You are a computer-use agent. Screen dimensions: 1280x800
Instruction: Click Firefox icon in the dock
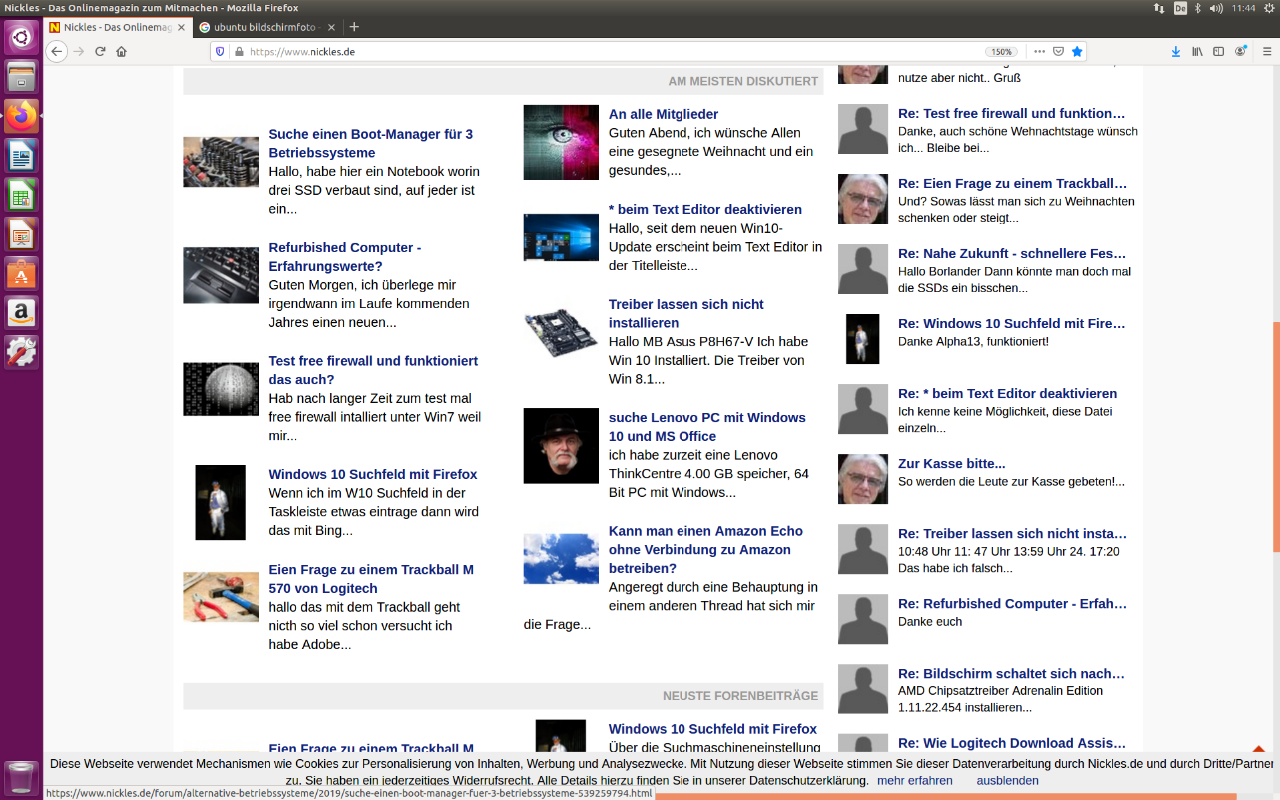click(x=21, y=116)
